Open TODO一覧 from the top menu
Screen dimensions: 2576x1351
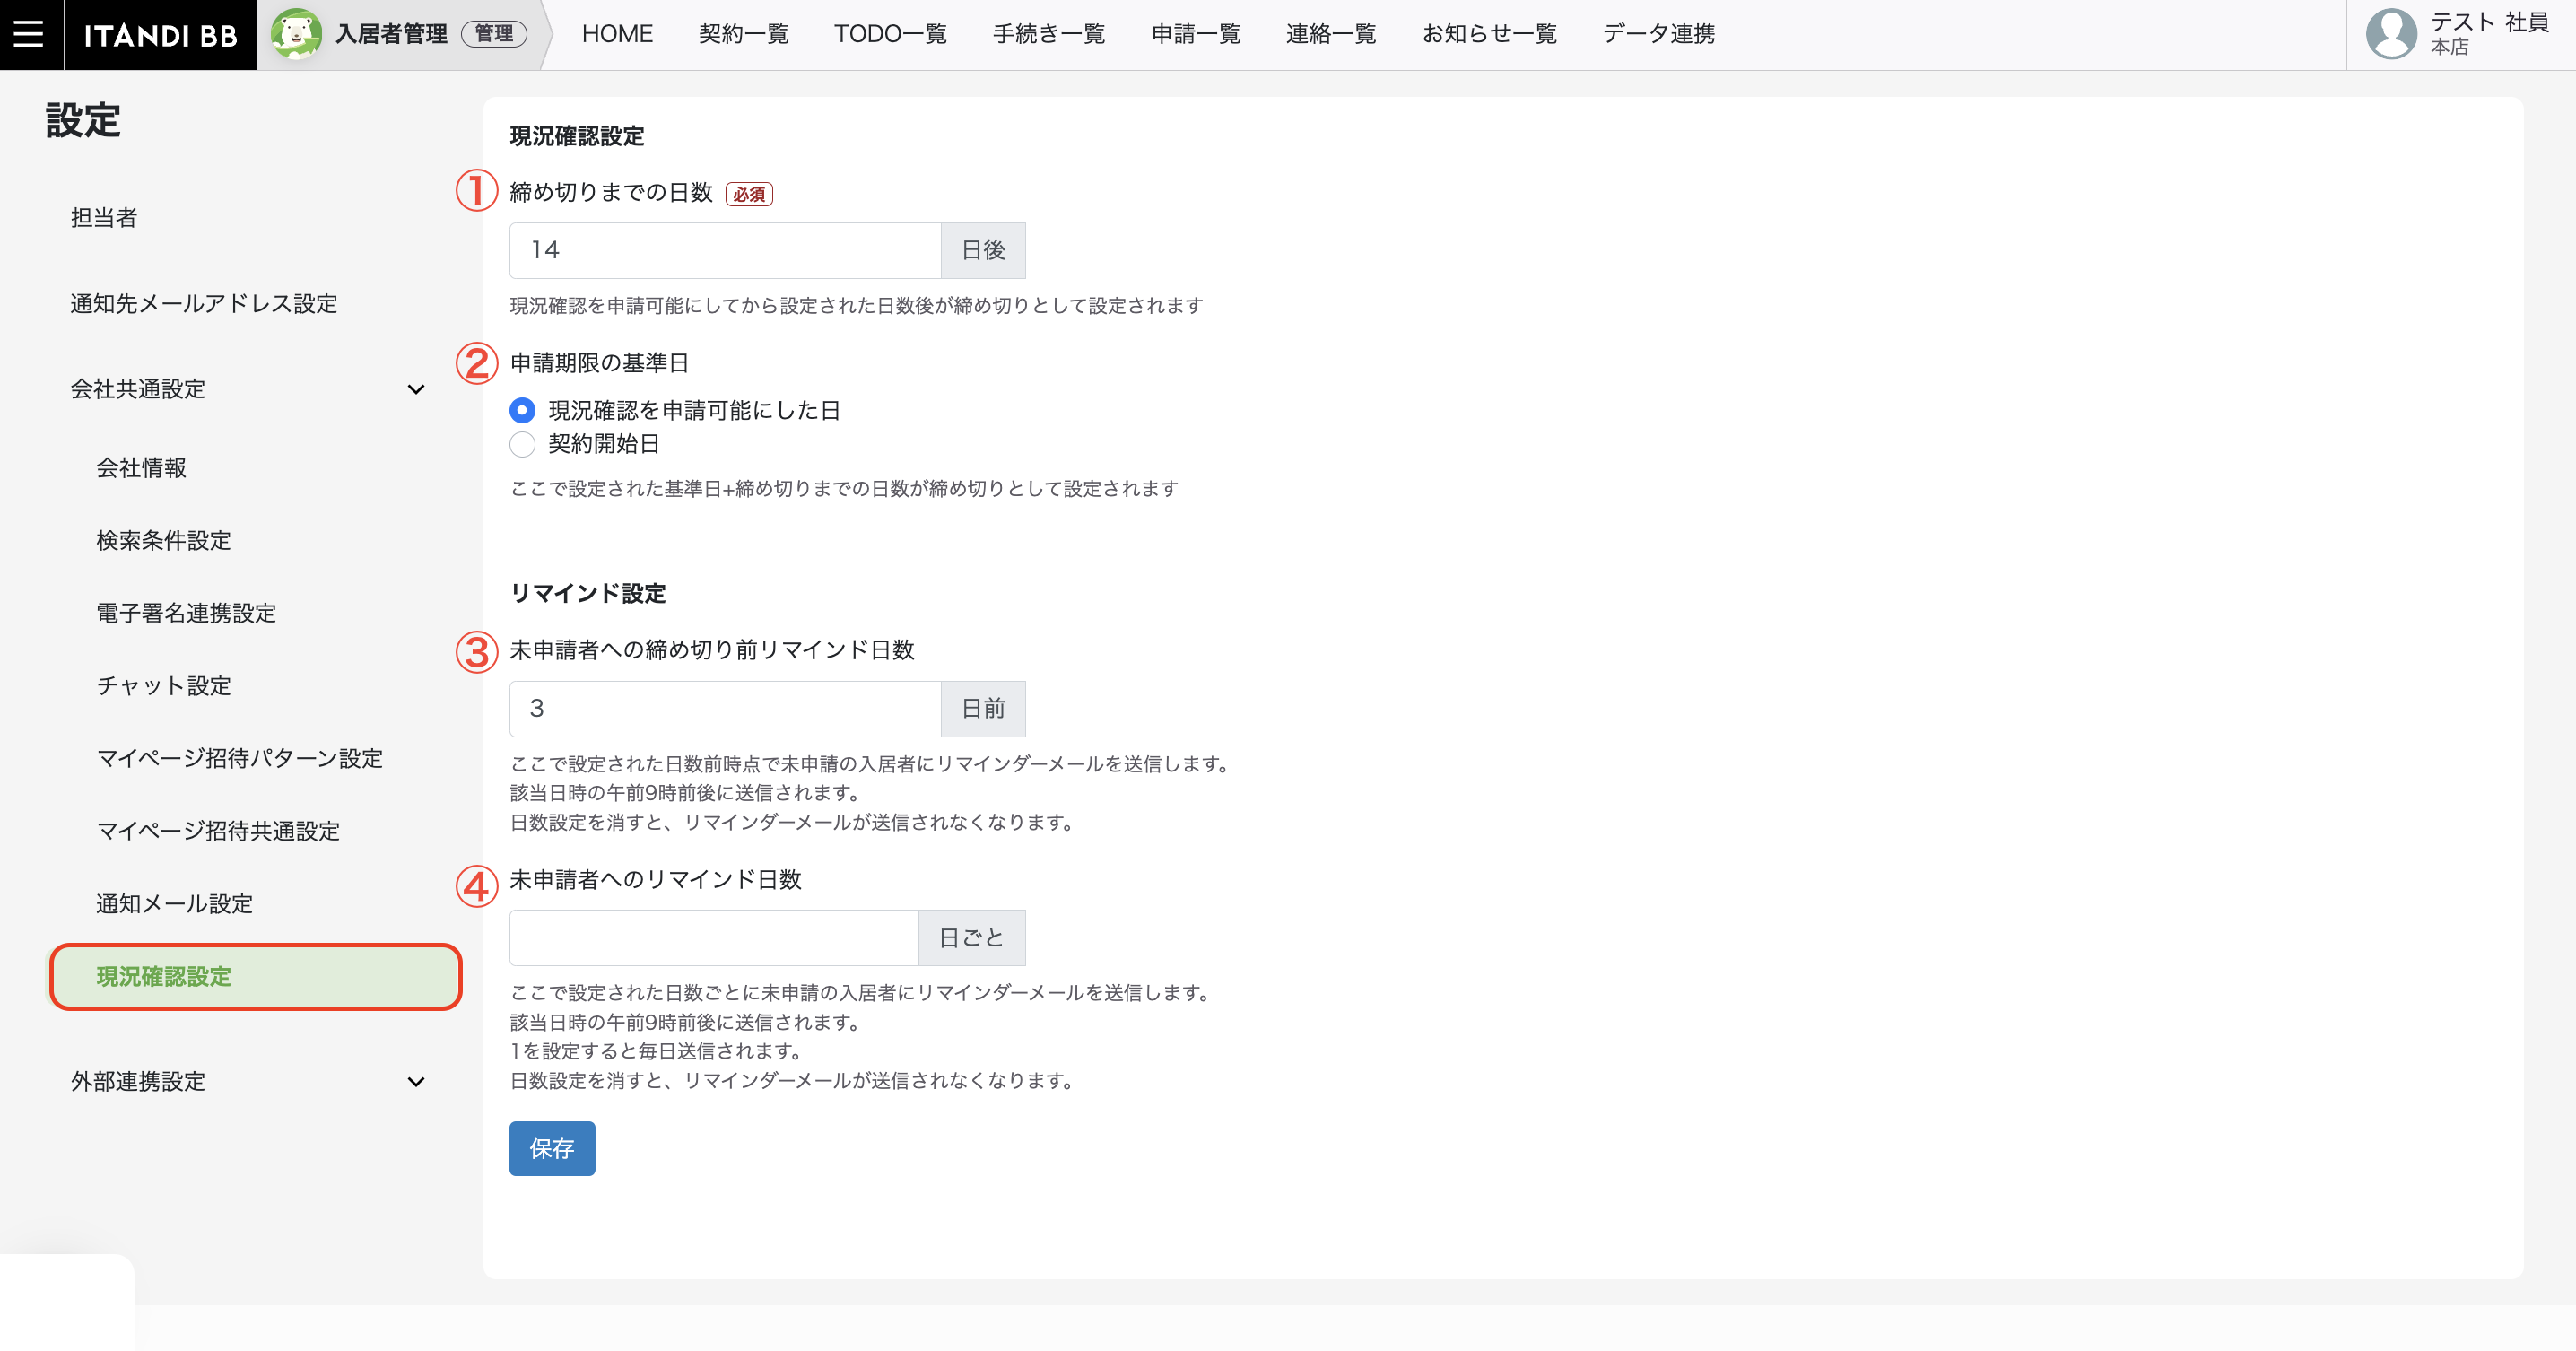tap(891, 34)
